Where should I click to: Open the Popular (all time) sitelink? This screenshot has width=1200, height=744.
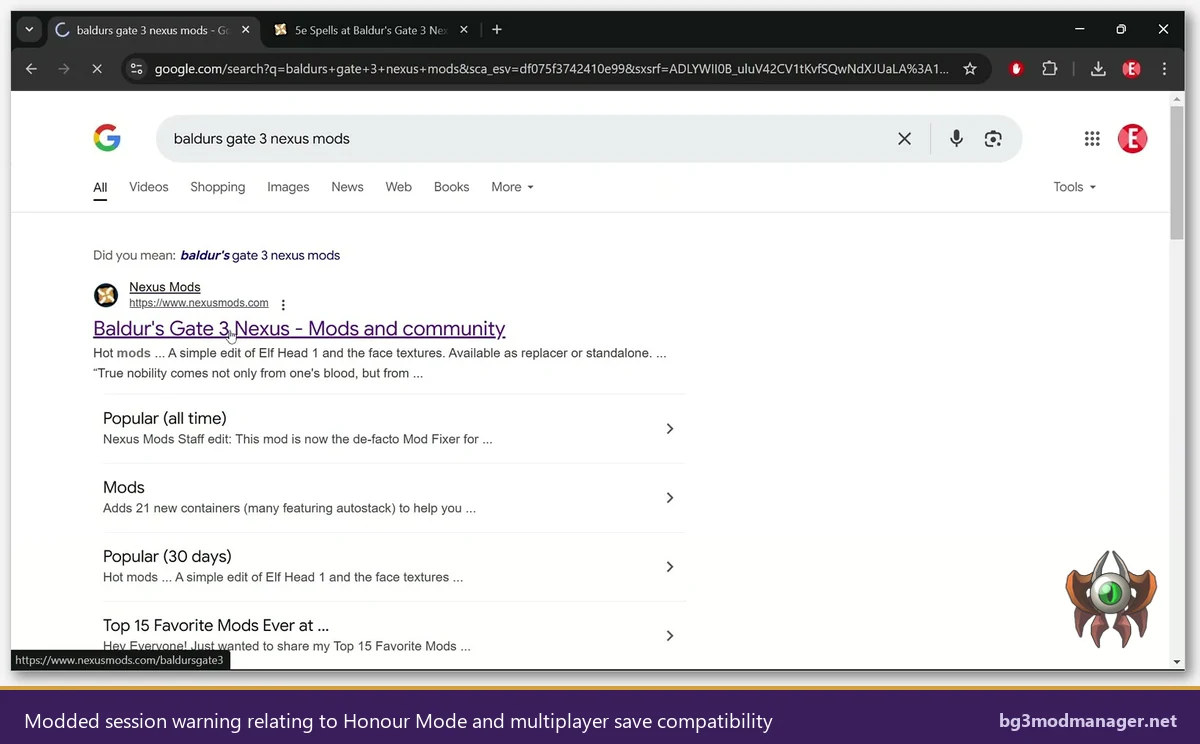[165, 418]
